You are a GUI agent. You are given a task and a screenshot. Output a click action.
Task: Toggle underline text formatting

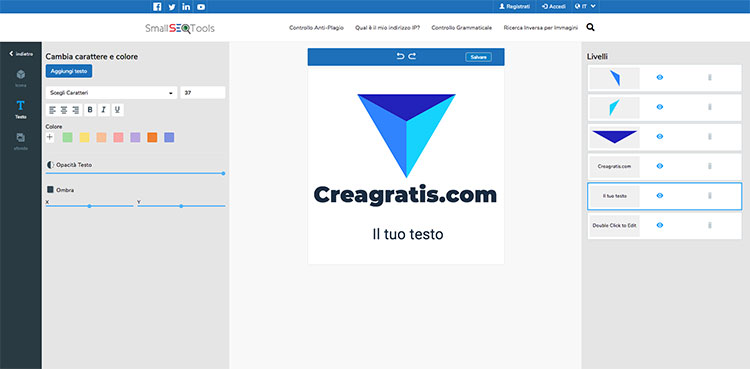click(118, 110)
